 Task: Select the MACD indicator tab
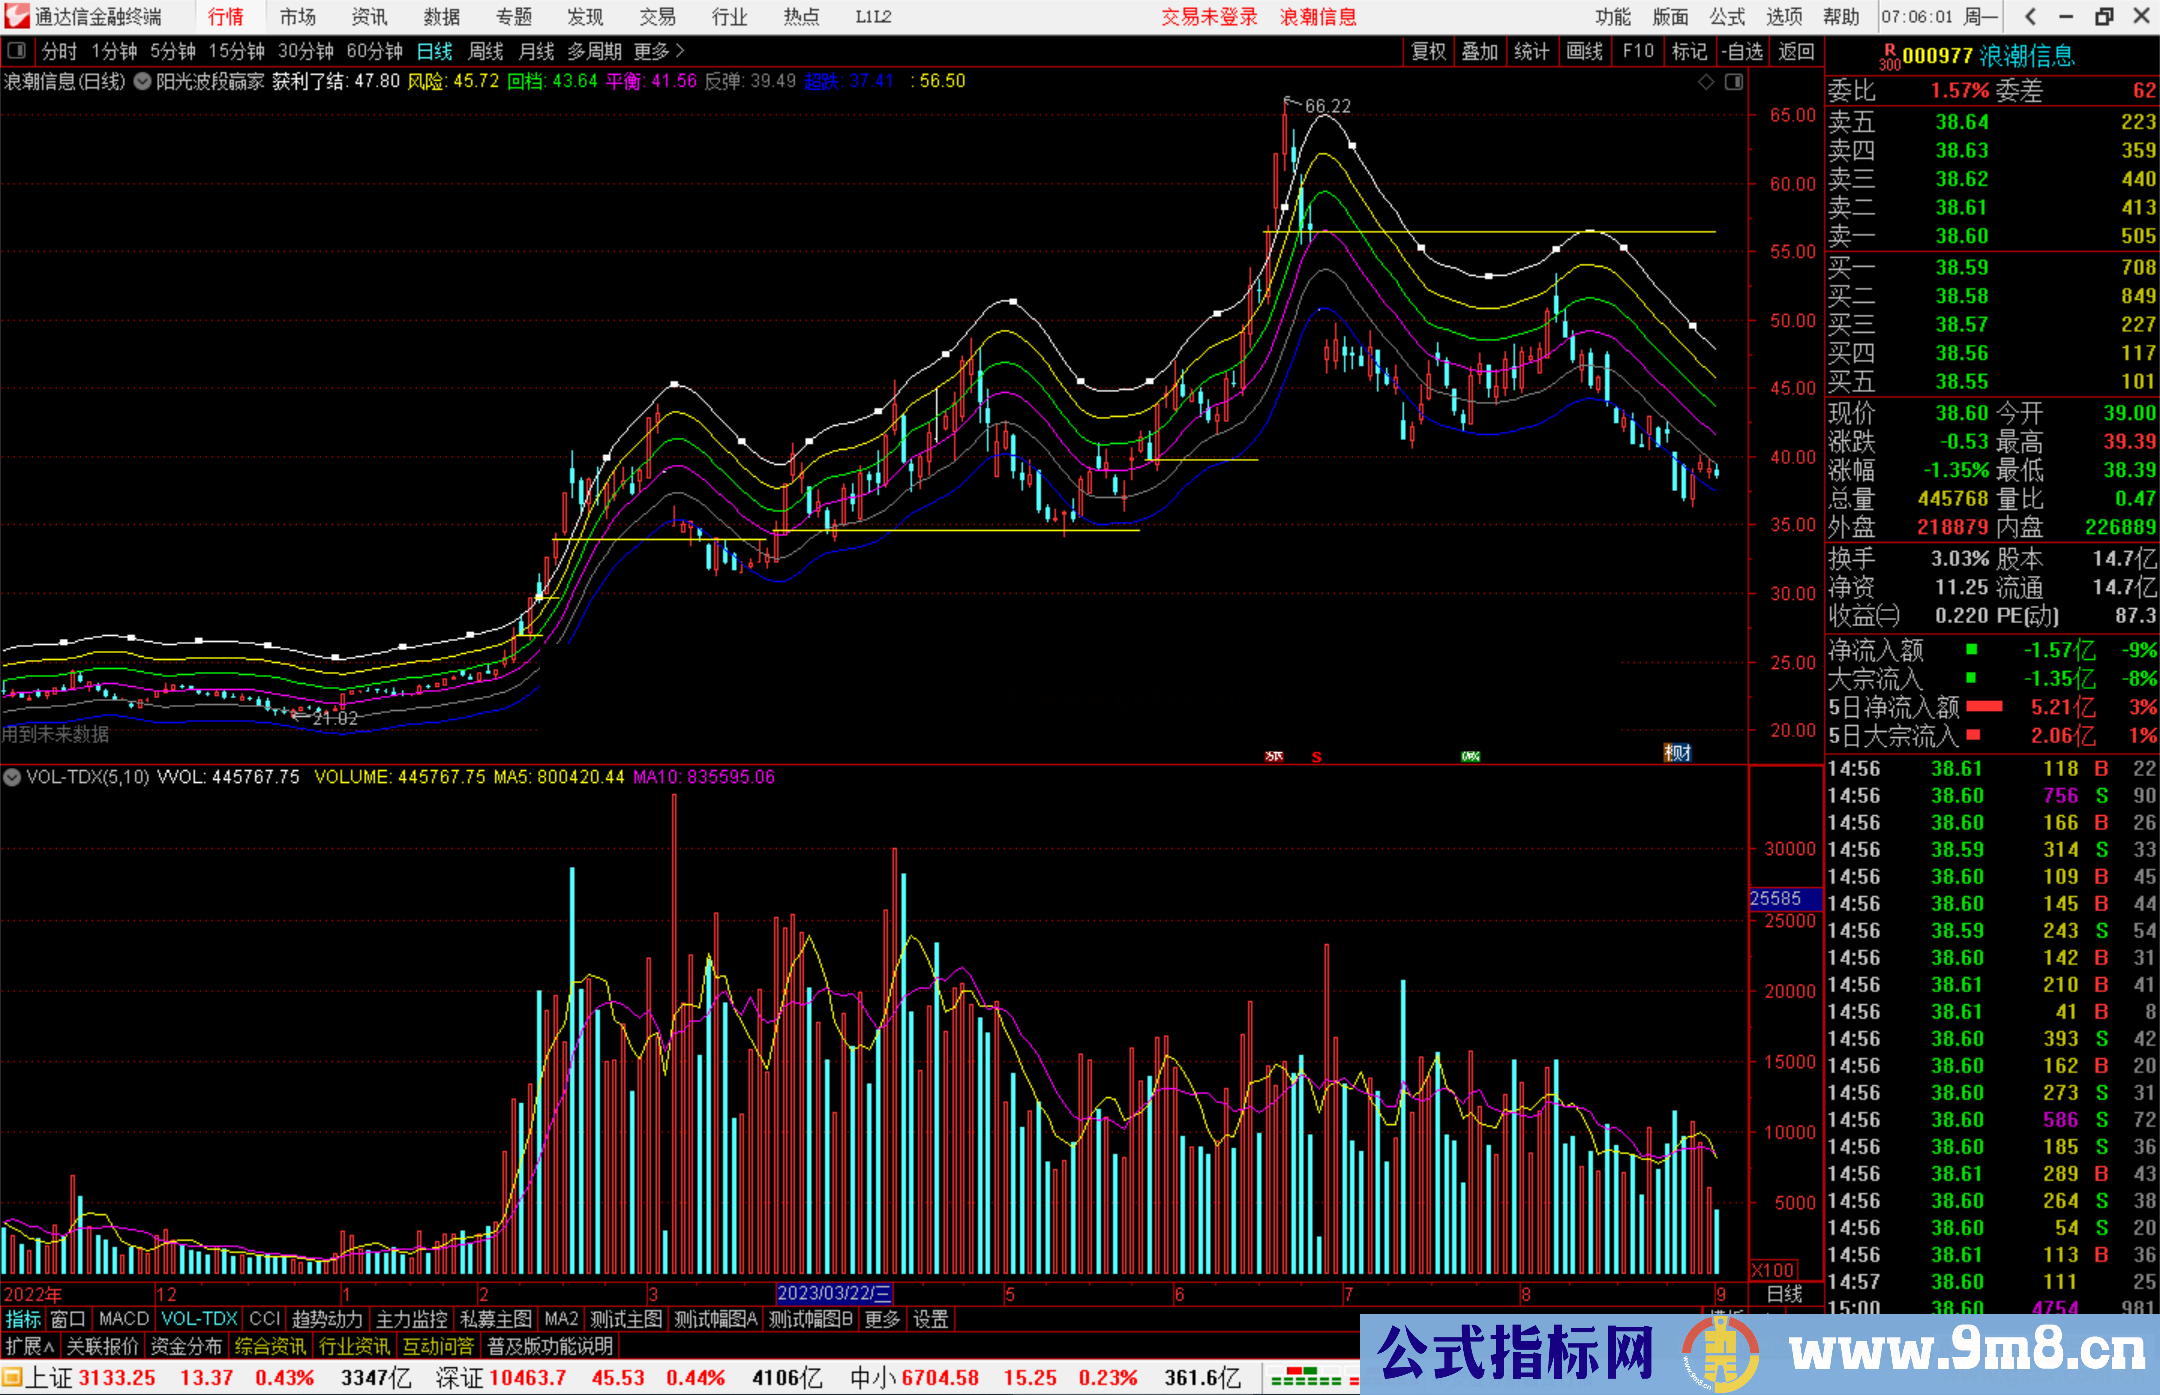(x=124, y=1319)
